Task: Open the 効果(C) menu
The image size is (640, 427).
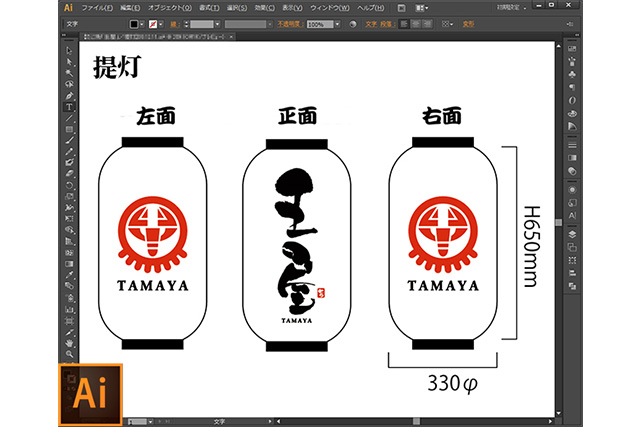Action: [x=264, y=8]
